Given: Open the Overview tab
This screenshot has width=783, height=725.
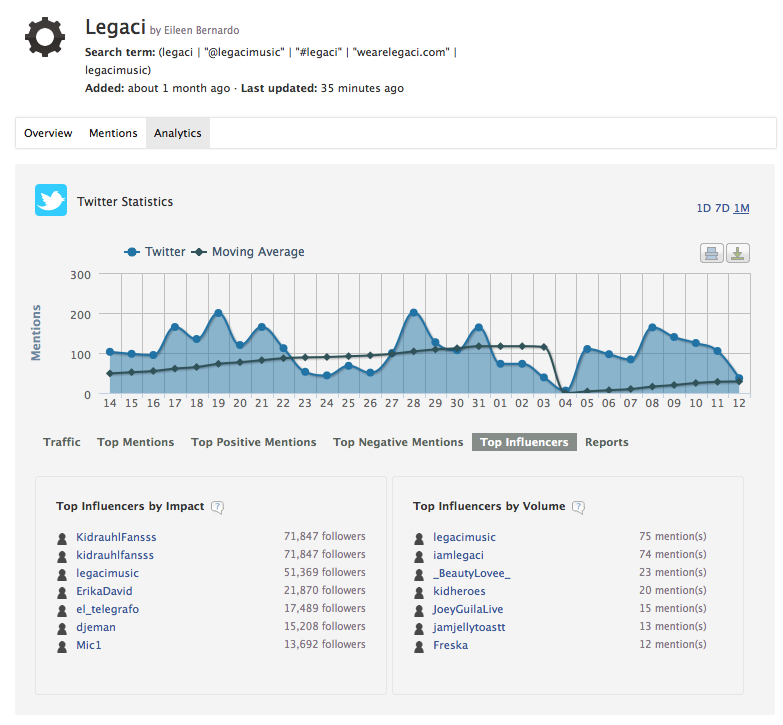Looking at the screenshot, I should 48,133.
